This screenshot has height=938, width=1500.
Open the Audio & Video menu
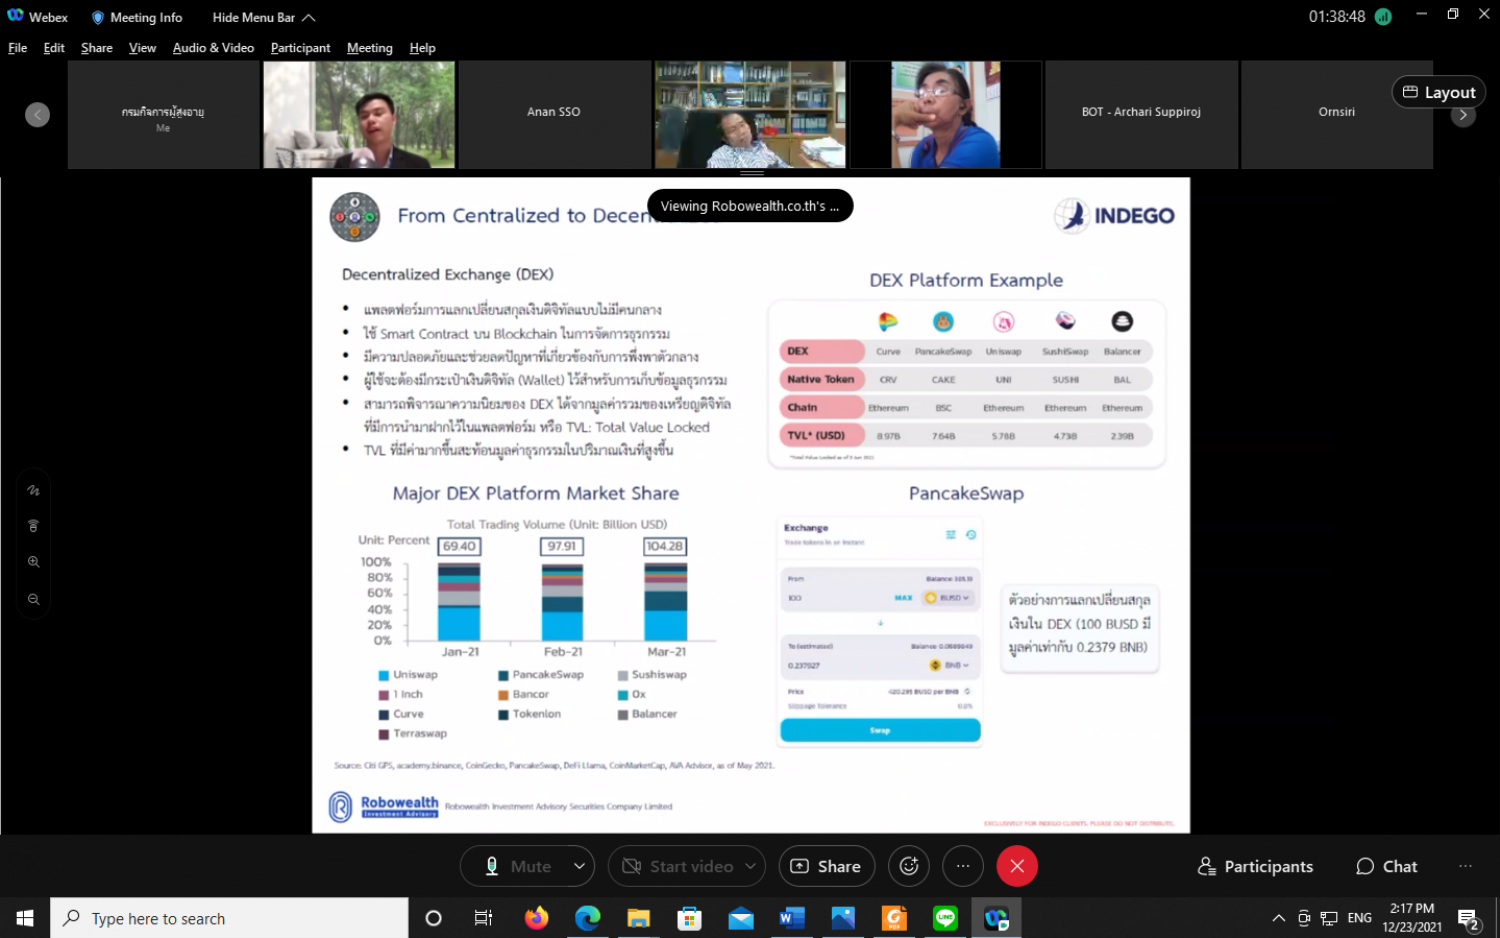pyautogui.click(x=213, y=48)
